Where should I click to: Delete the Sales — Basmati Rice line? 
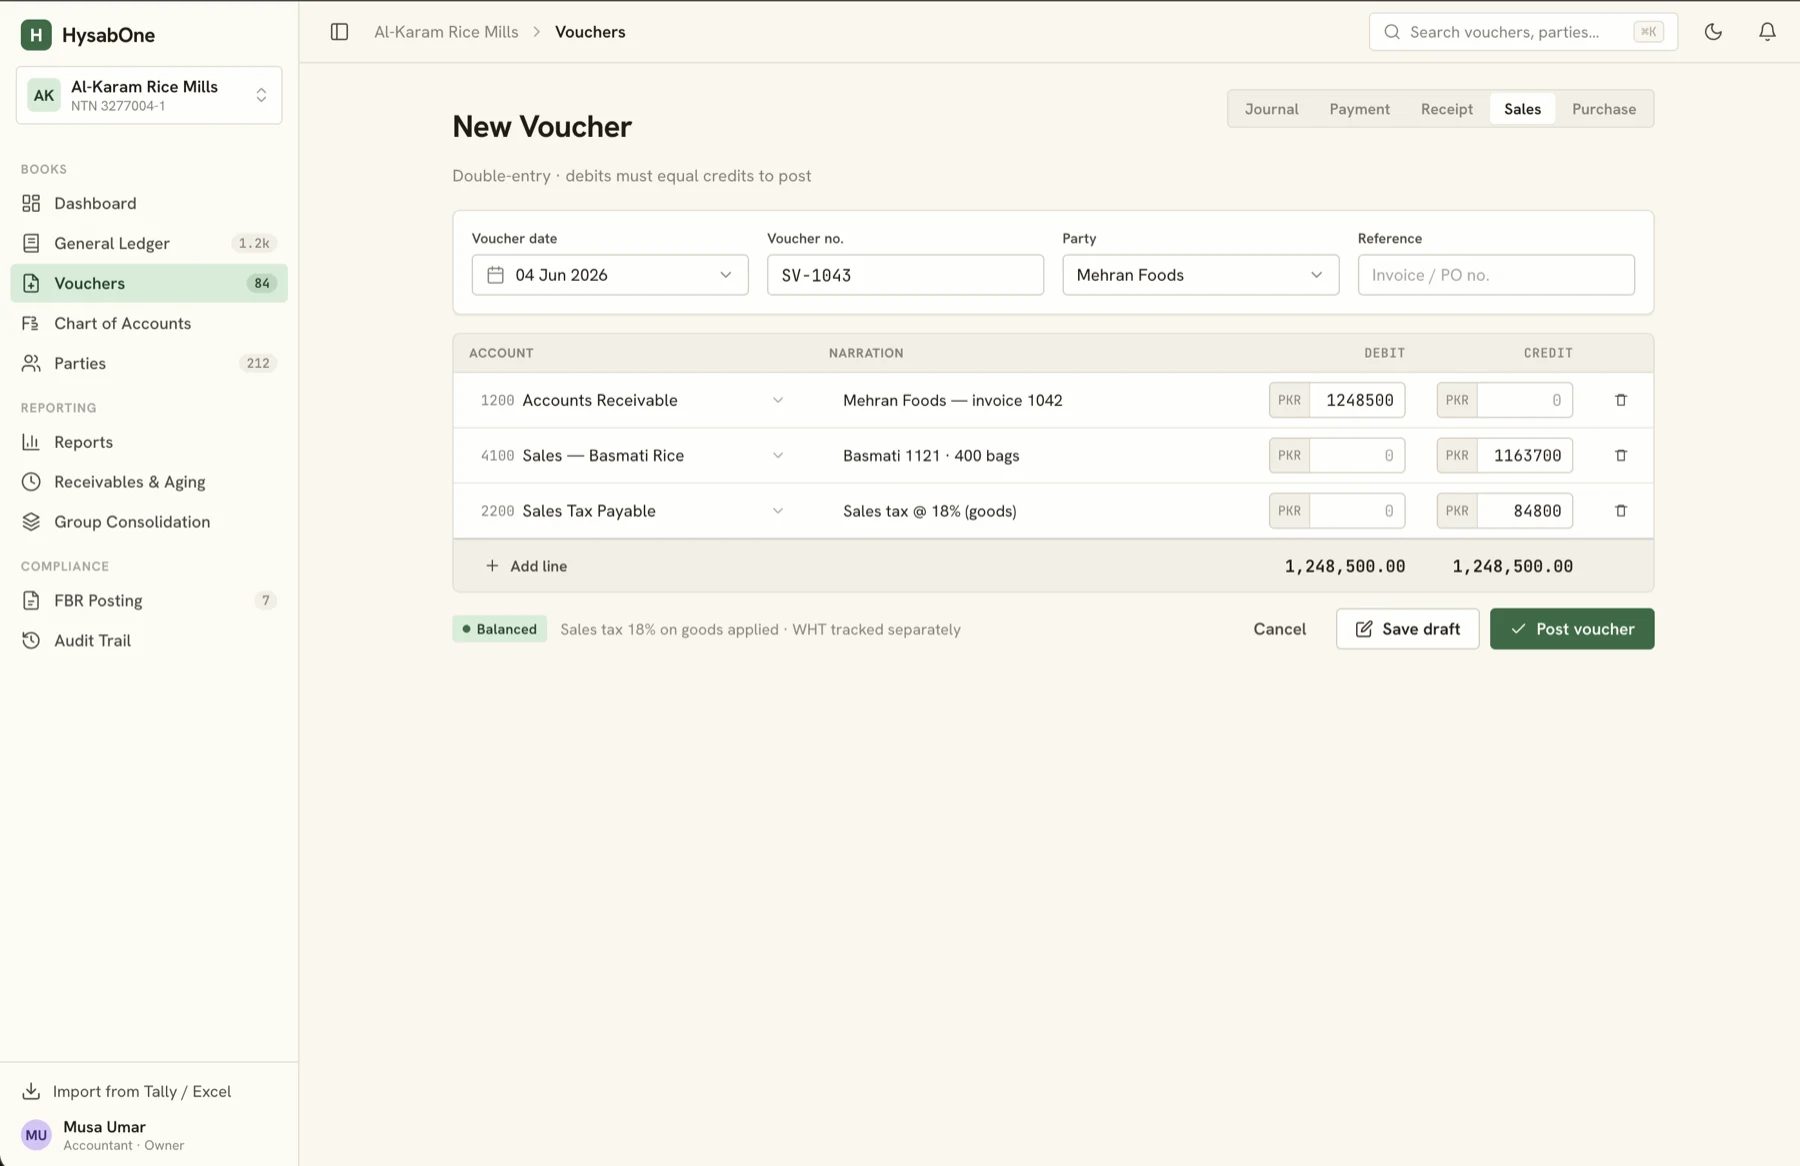point(1621,455)
